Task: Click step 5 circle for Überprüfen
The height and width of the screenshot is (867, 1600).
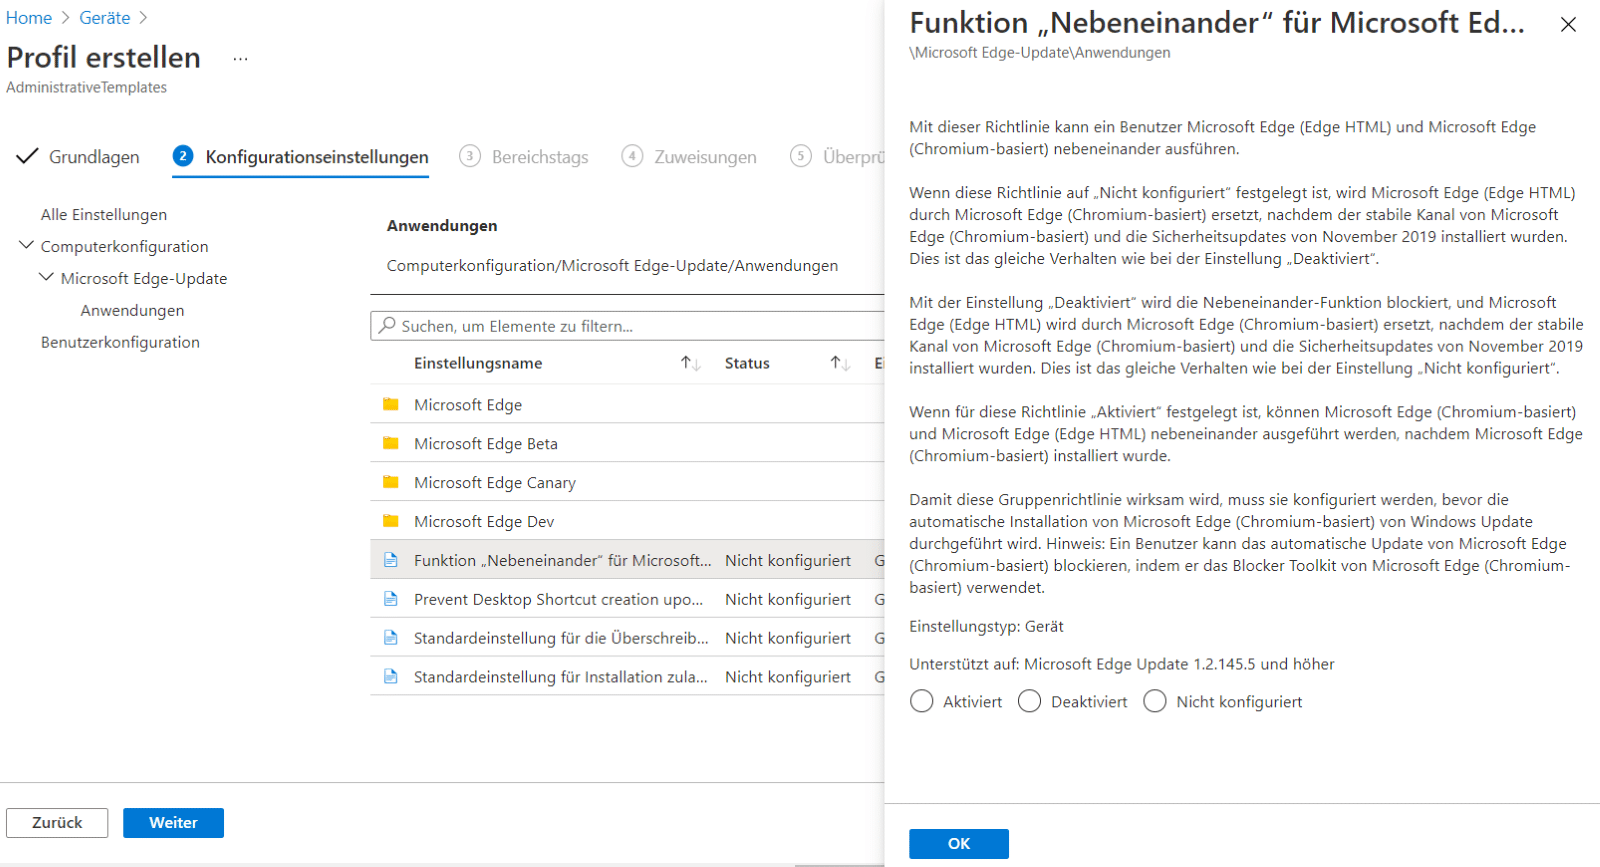Action: pos(801,156)
